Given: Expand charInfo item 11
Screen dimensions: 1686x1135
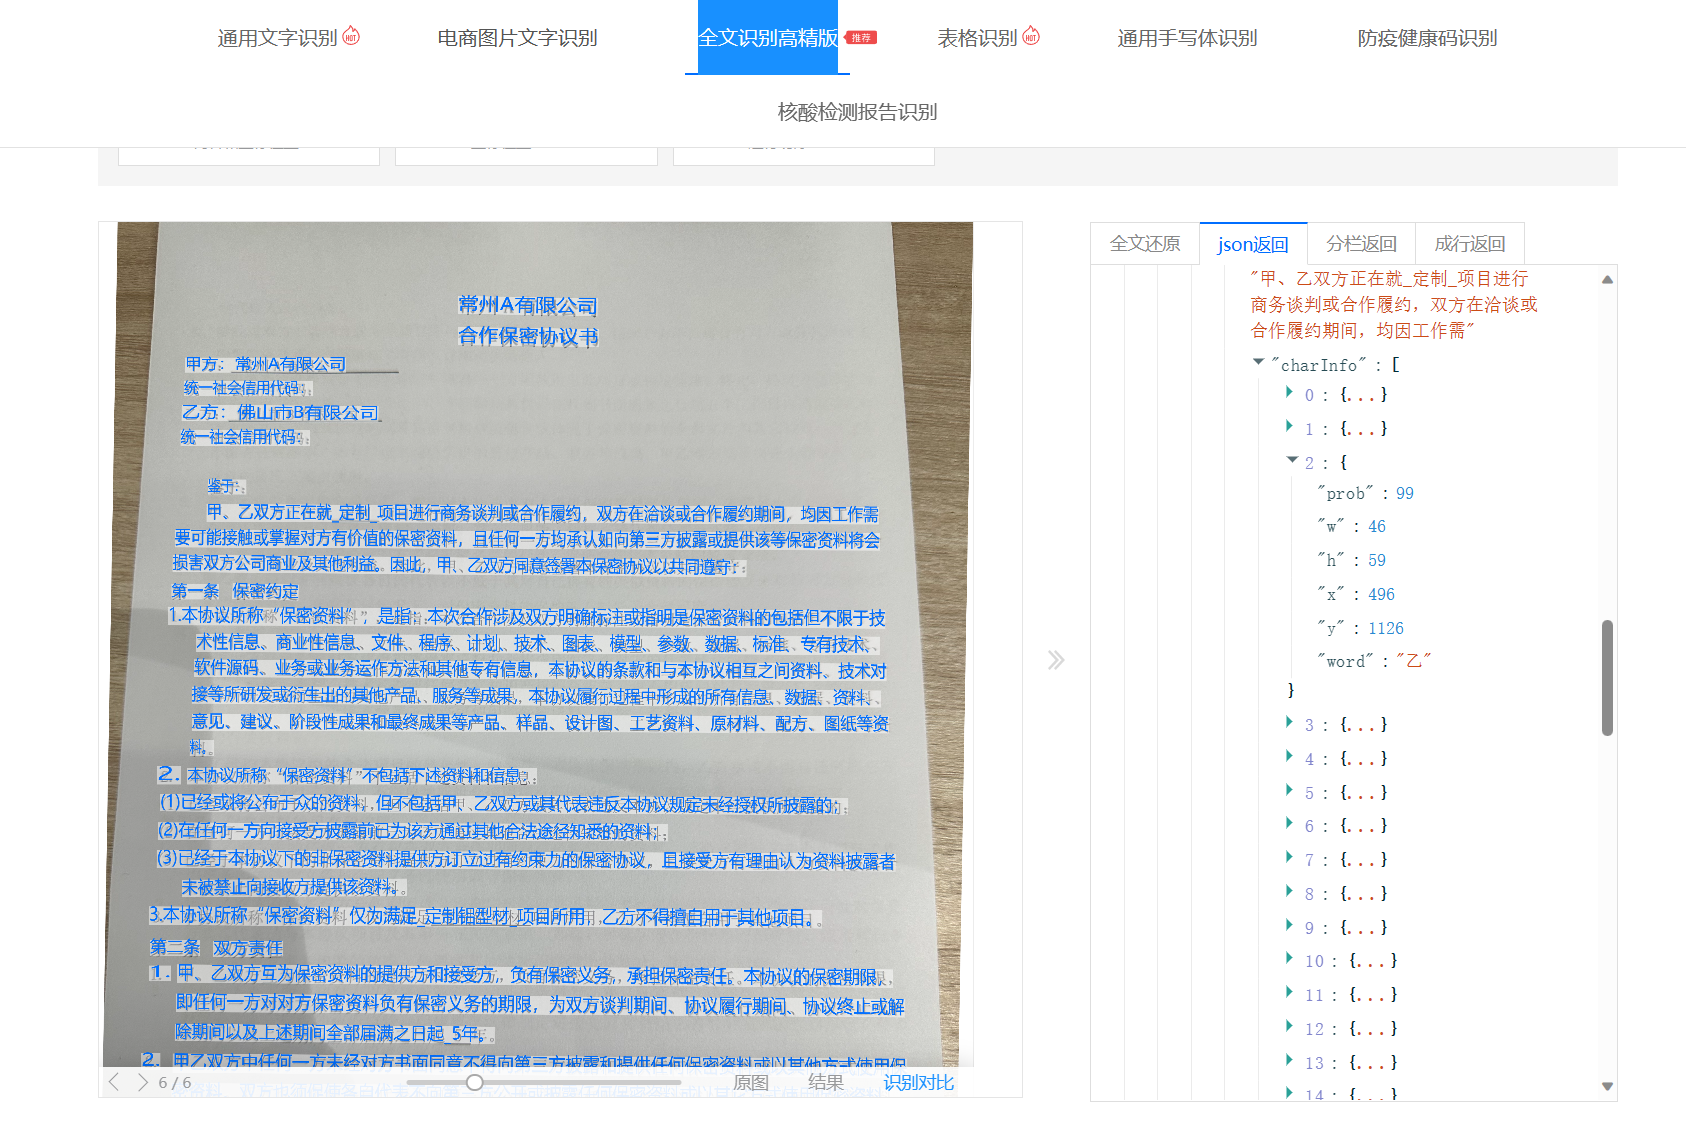Looking at the screenshot, I should pyautogui.click(x=1290, y=992).
